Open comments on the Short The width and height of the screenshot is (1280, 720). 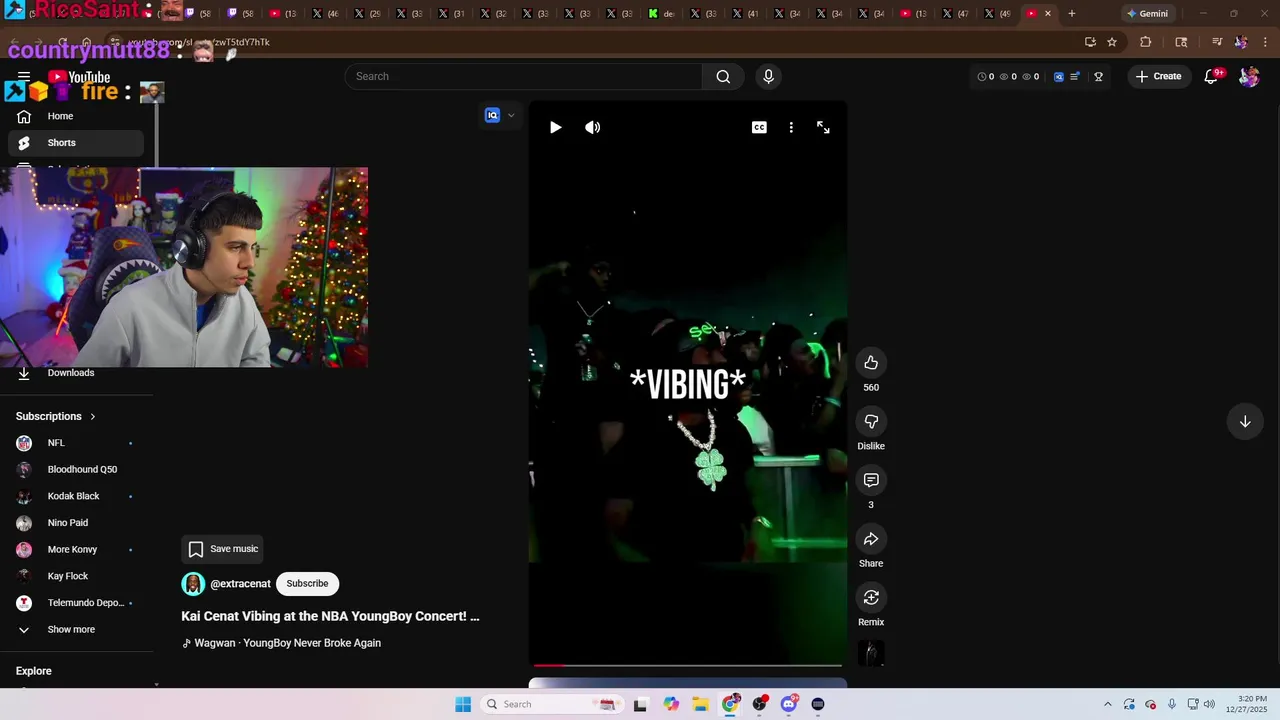(871, 480)
